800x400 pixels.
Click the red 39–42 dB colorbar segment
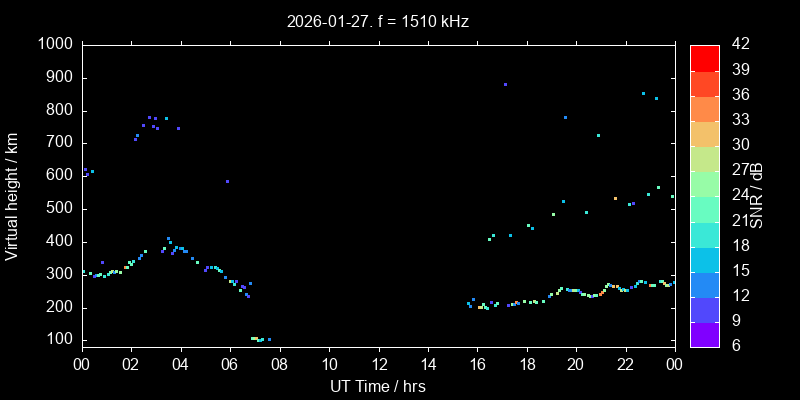pyautogui.click(x=705, y=58)
